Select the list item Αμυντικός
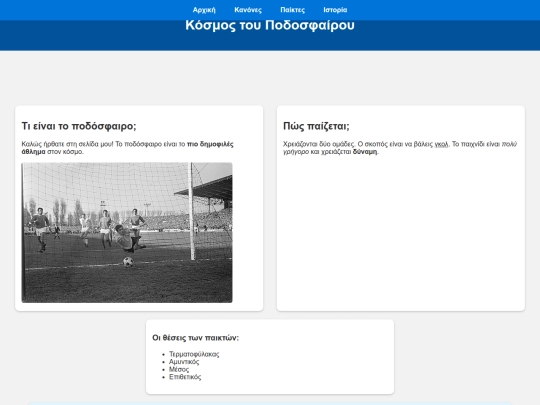540x405 pixels. (184, 362)
